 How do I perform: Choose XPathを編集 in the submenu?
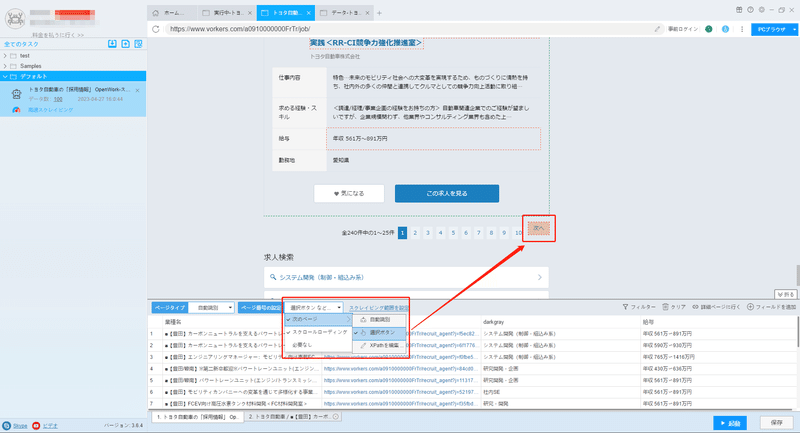click(380, 345)
